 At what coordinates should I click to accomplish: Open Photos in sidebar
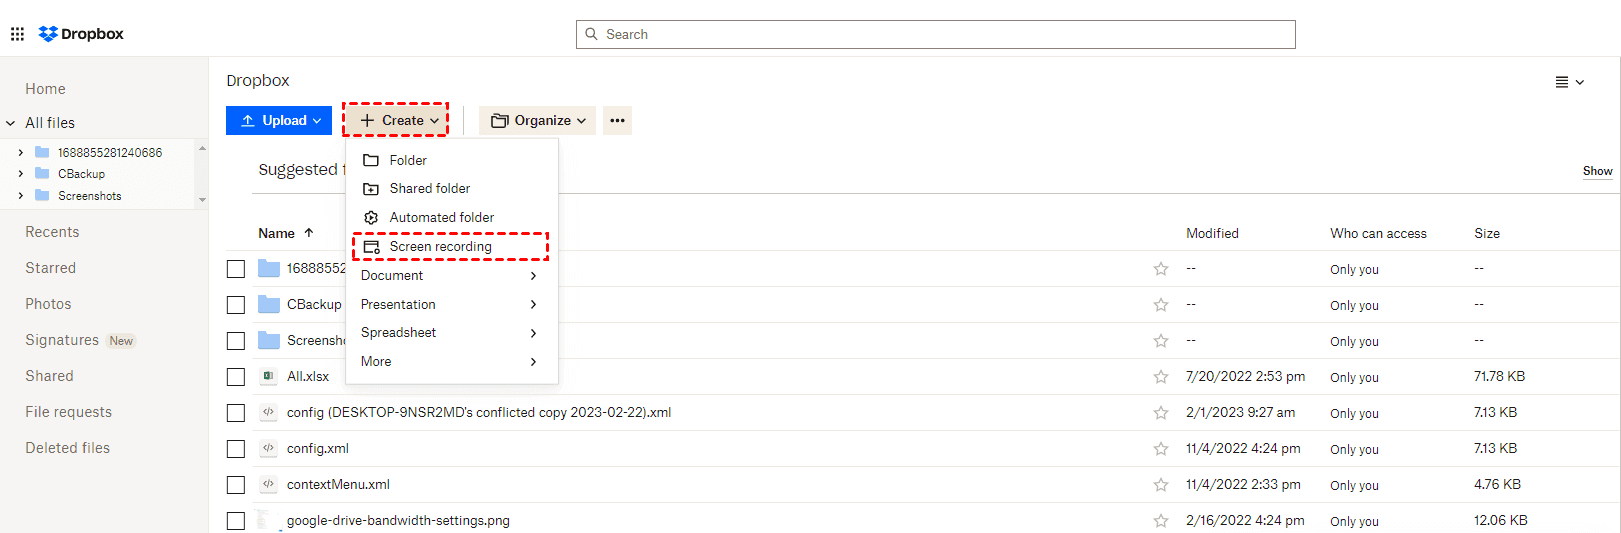coord(48,304)
